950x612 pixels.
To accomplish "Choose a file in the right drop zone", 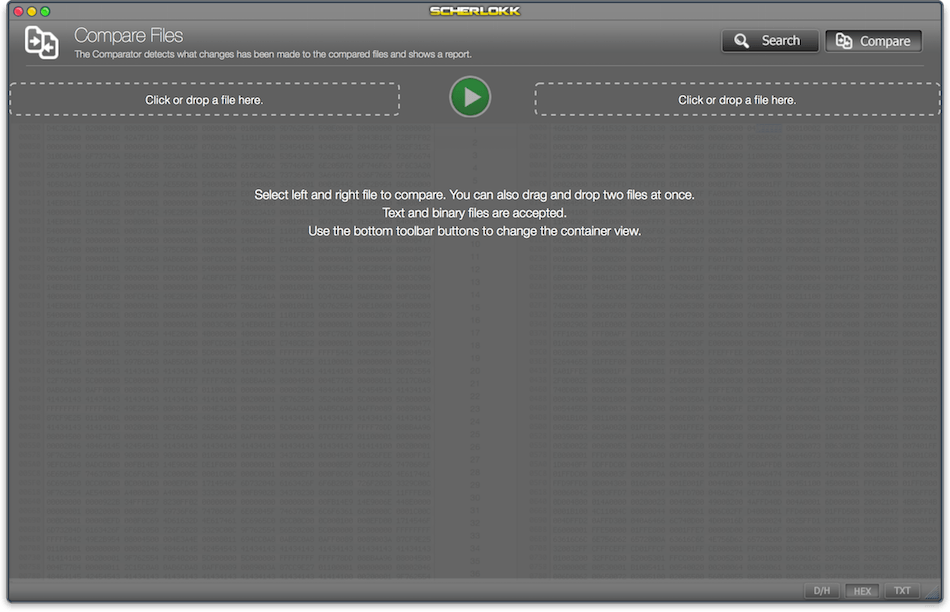I will [737, 99].
